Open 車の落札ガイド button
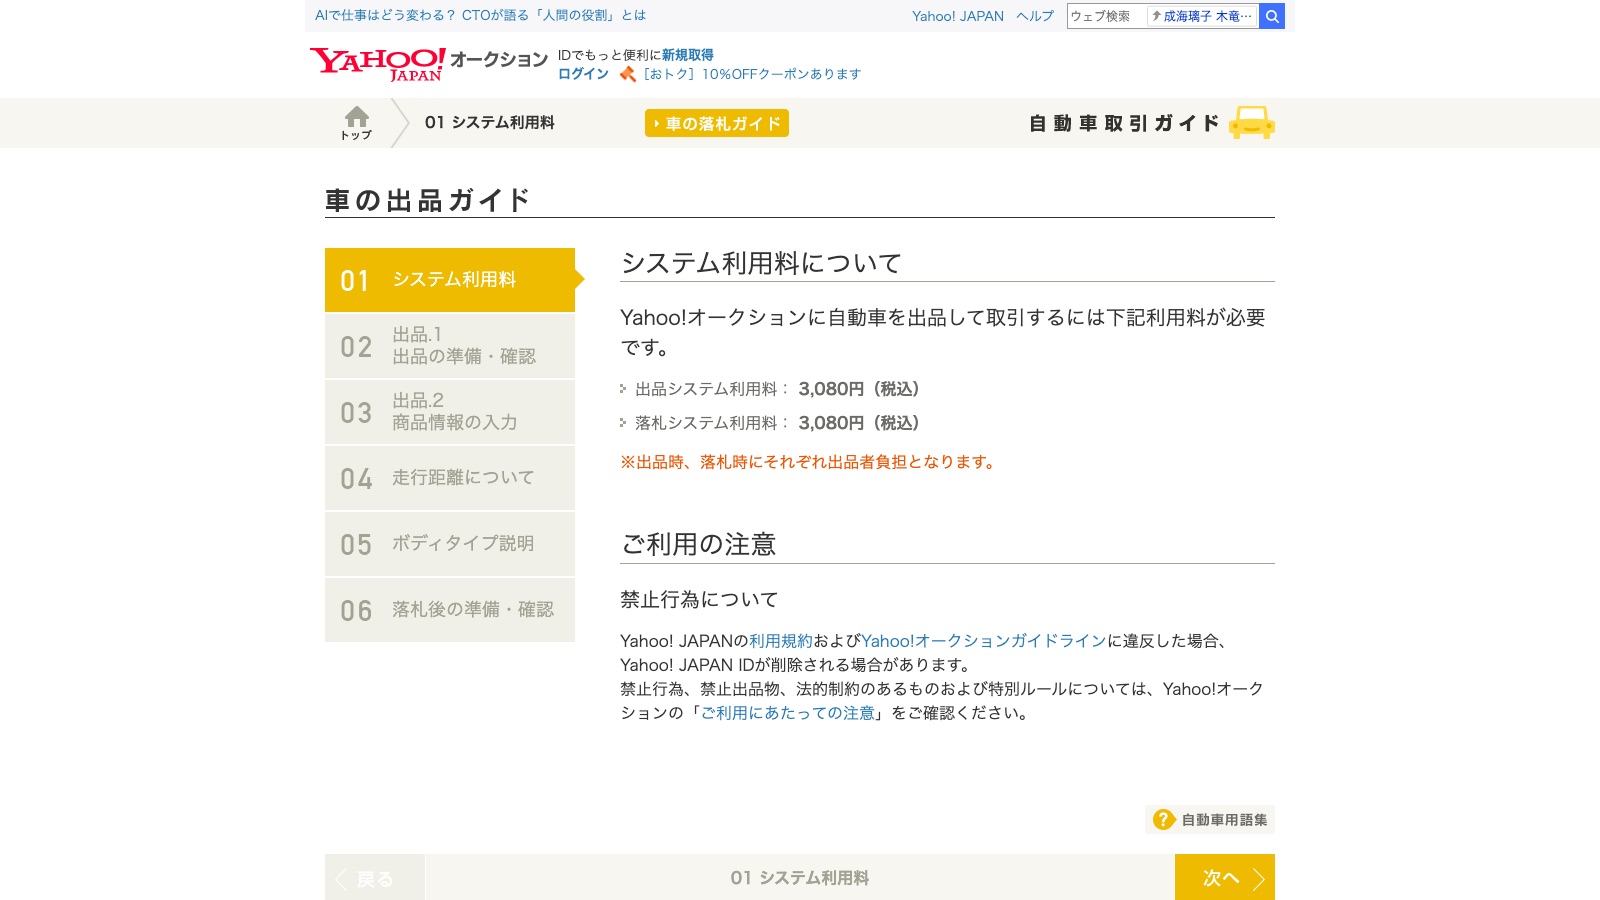Screen dimensions: 1600x900 pos(717,123)
